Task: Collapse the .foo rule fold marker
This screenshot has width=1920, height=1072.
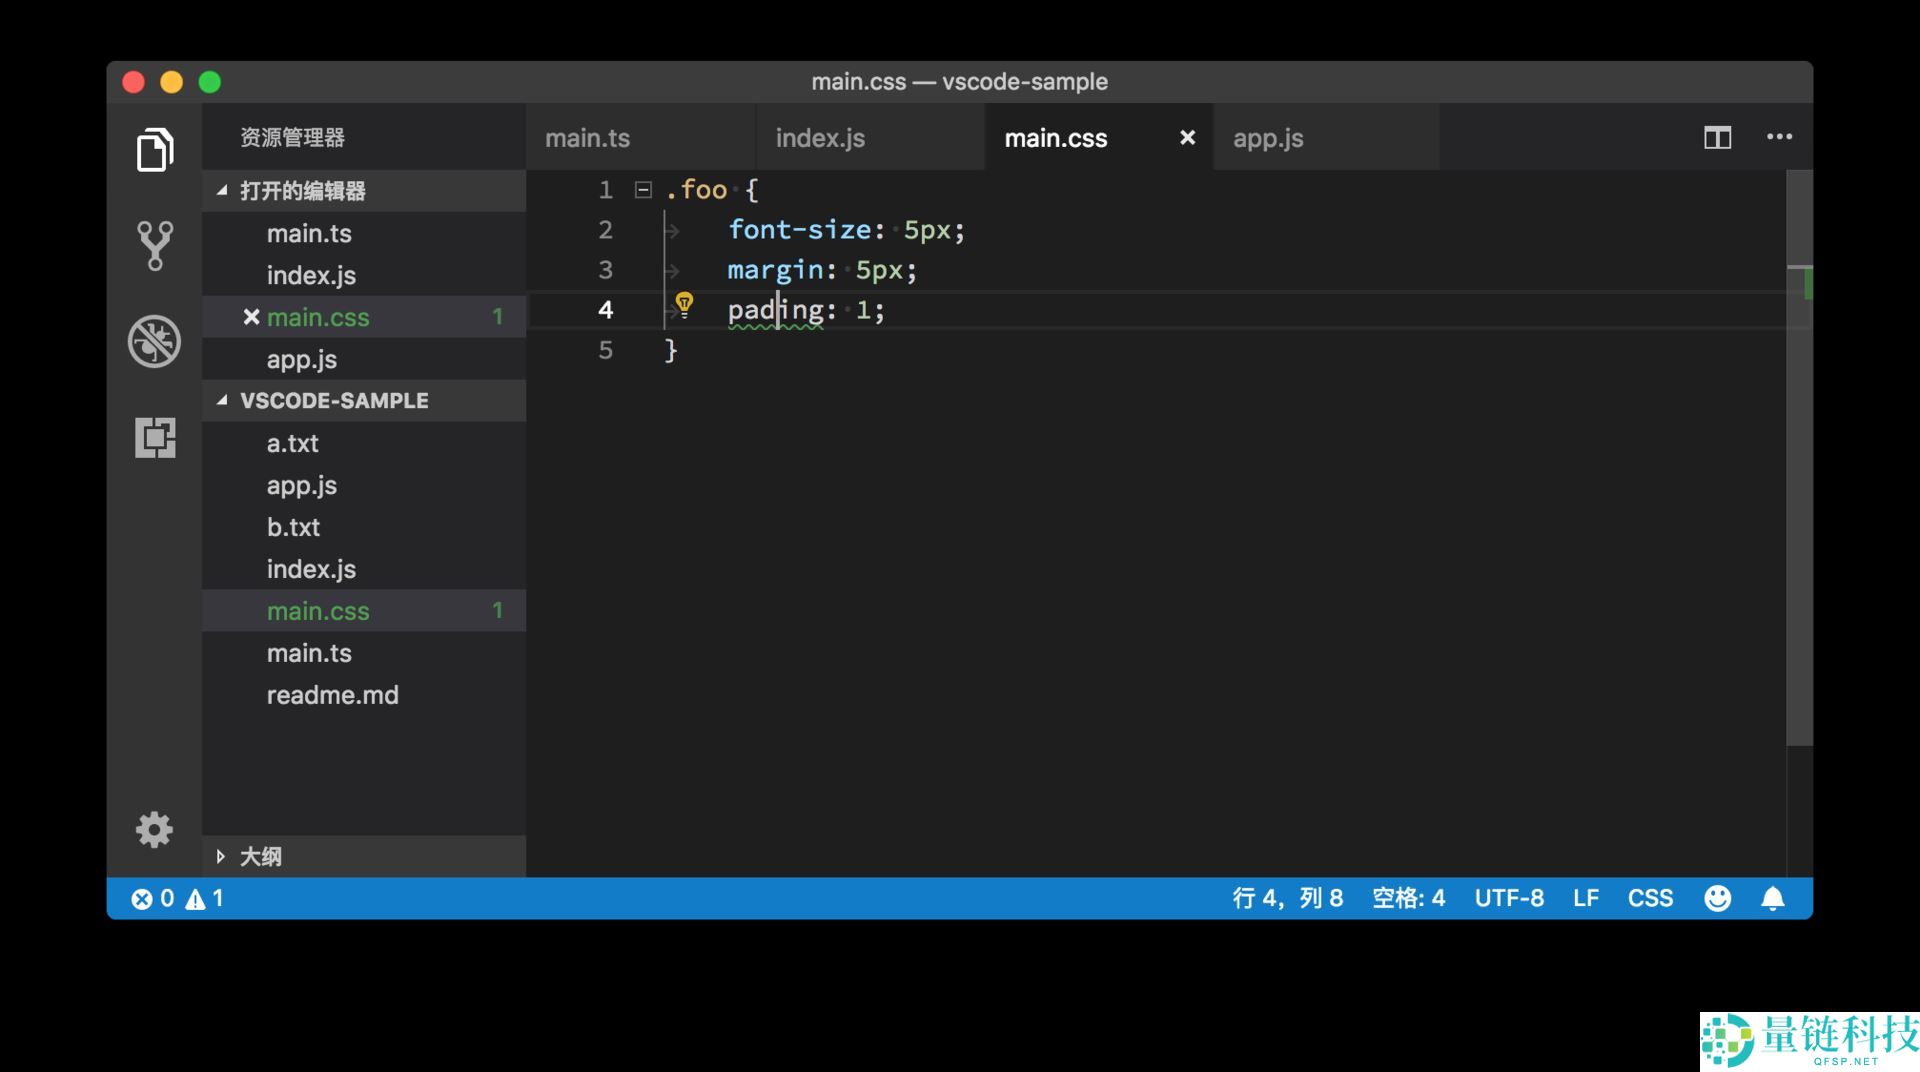Action: (x=643, y=189)
